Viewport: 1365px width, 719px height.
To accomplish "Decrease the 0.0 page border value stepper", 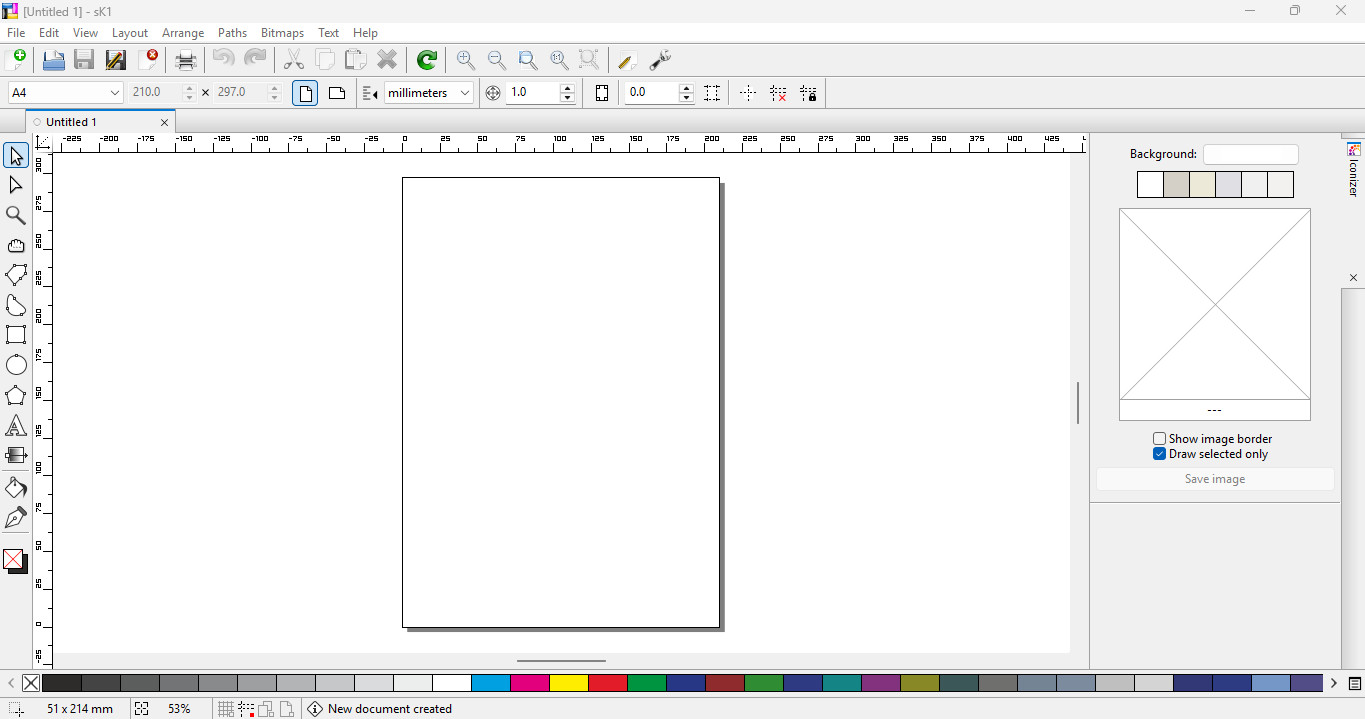I will 686,98.
